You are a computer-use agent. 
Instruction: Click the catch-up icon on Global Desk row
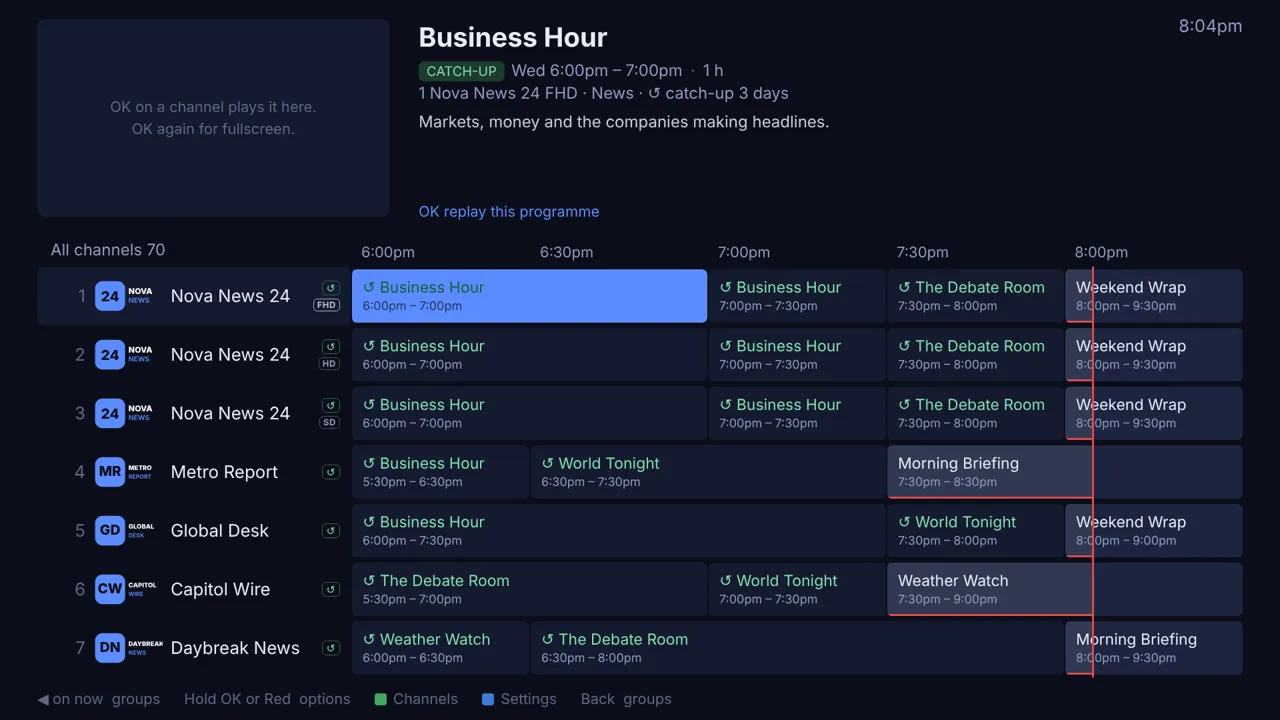point(331,531)
